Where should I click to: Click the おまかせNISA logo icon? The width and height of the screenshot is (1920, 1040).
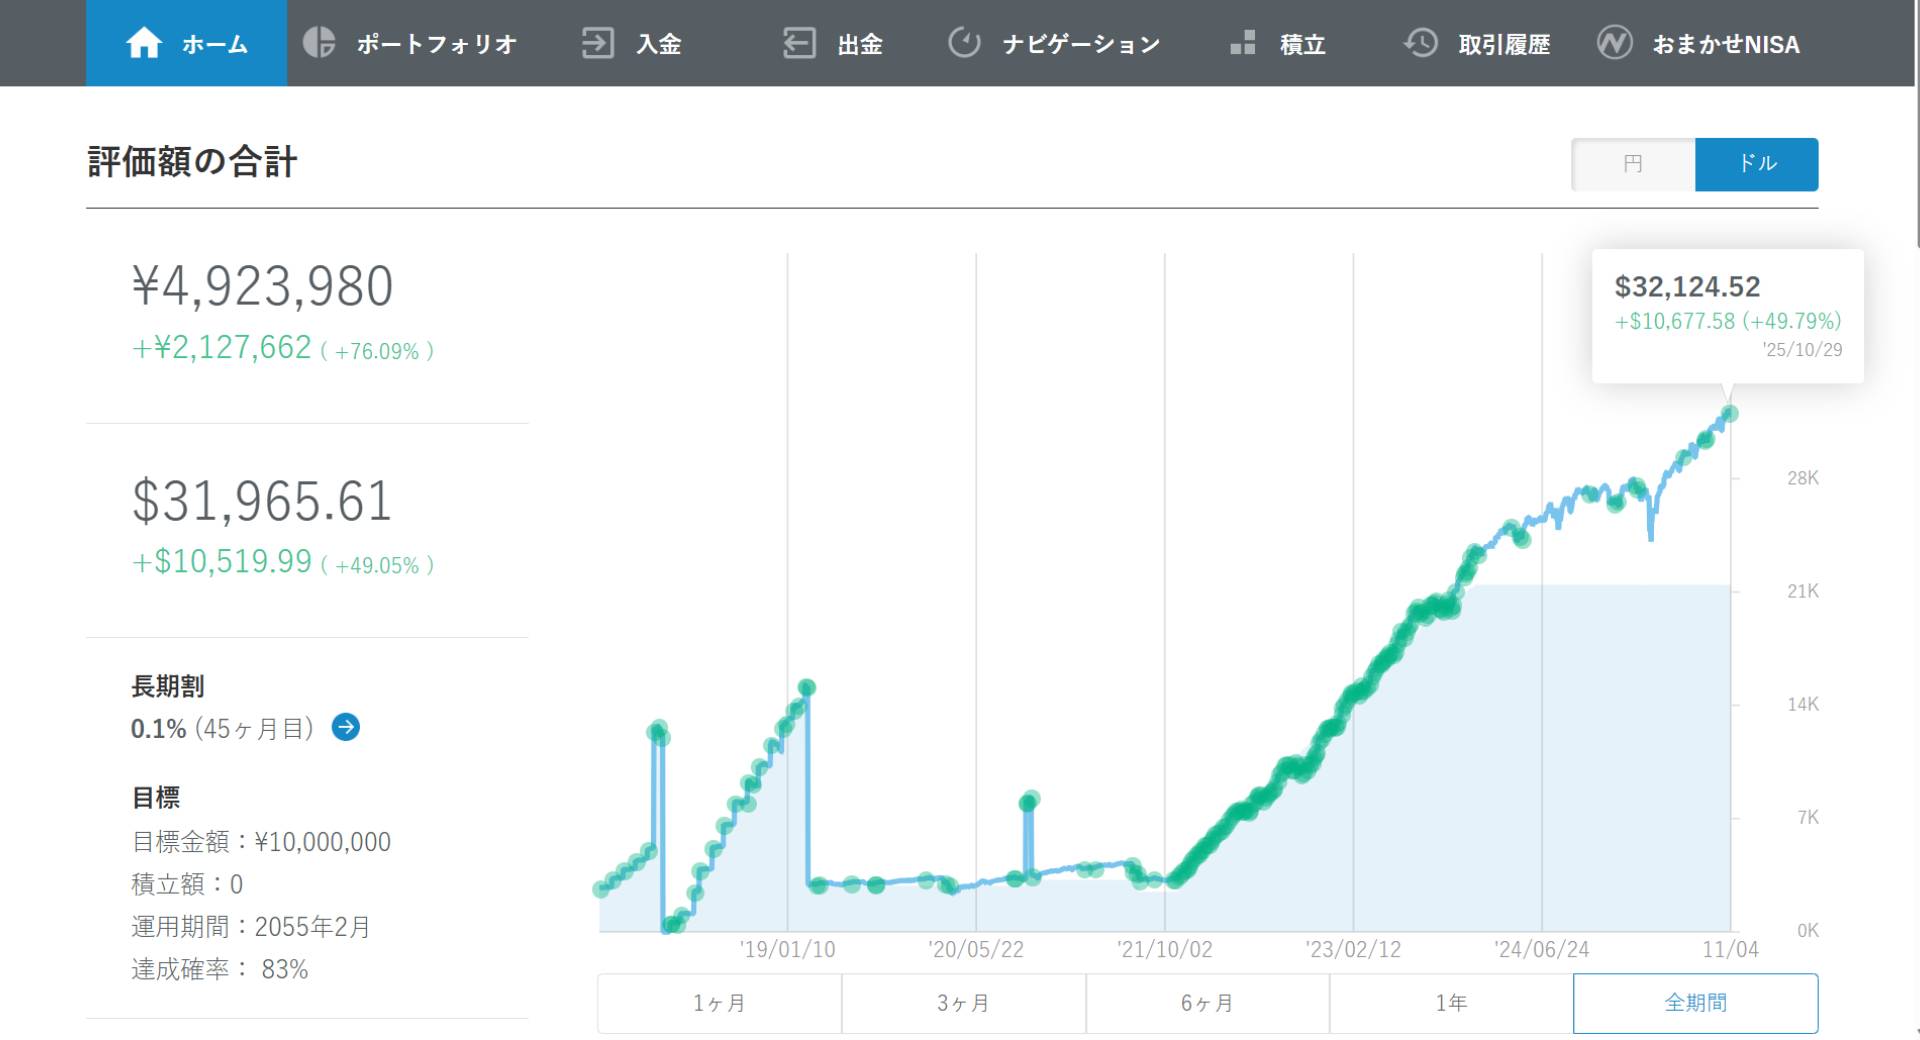[x=1614, y=43]
